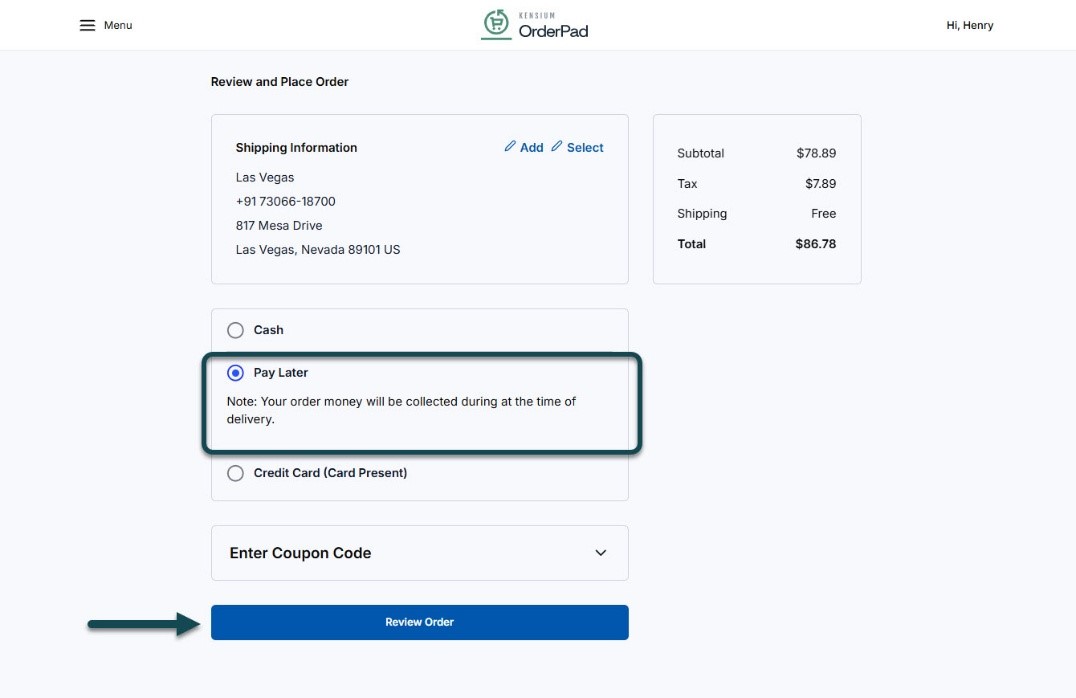This screenshot has height=698, width=1076.
Task: Click the Tax amount $7.89
Action: click(821, 183)
